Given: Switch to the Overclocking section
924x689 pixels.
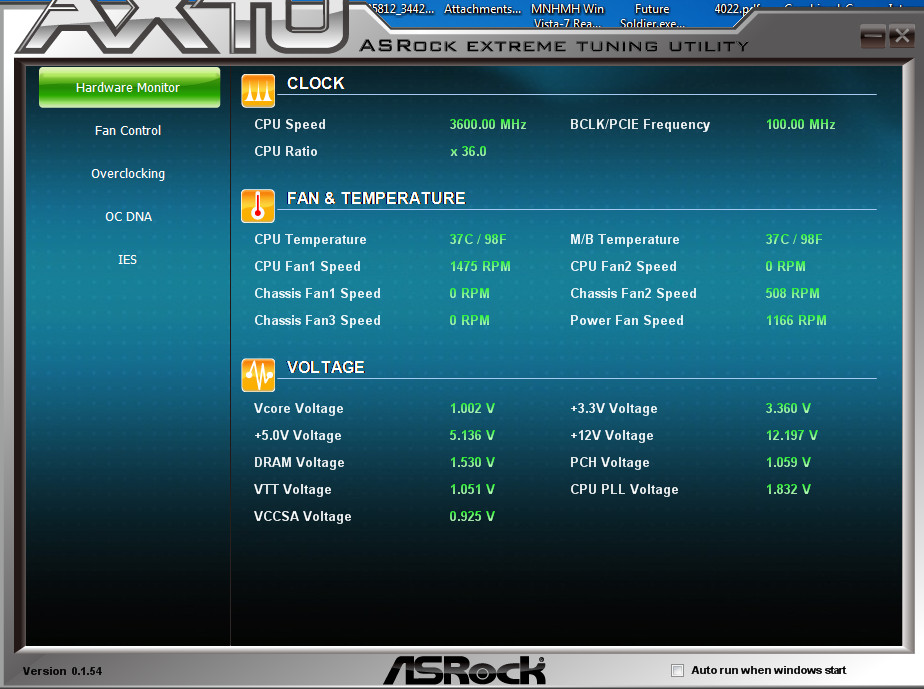Looking at the screenshot, I should (128, 173).
